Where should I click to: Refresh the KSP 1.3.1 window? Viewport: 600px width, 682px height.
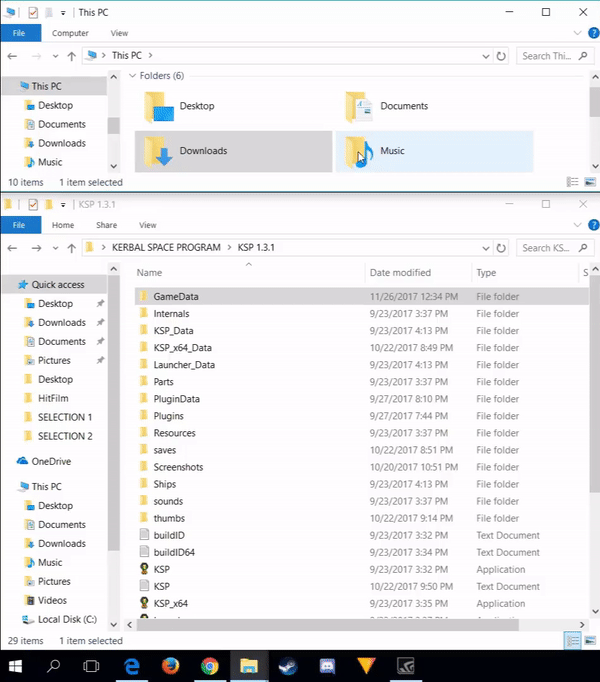pos(501,248)
